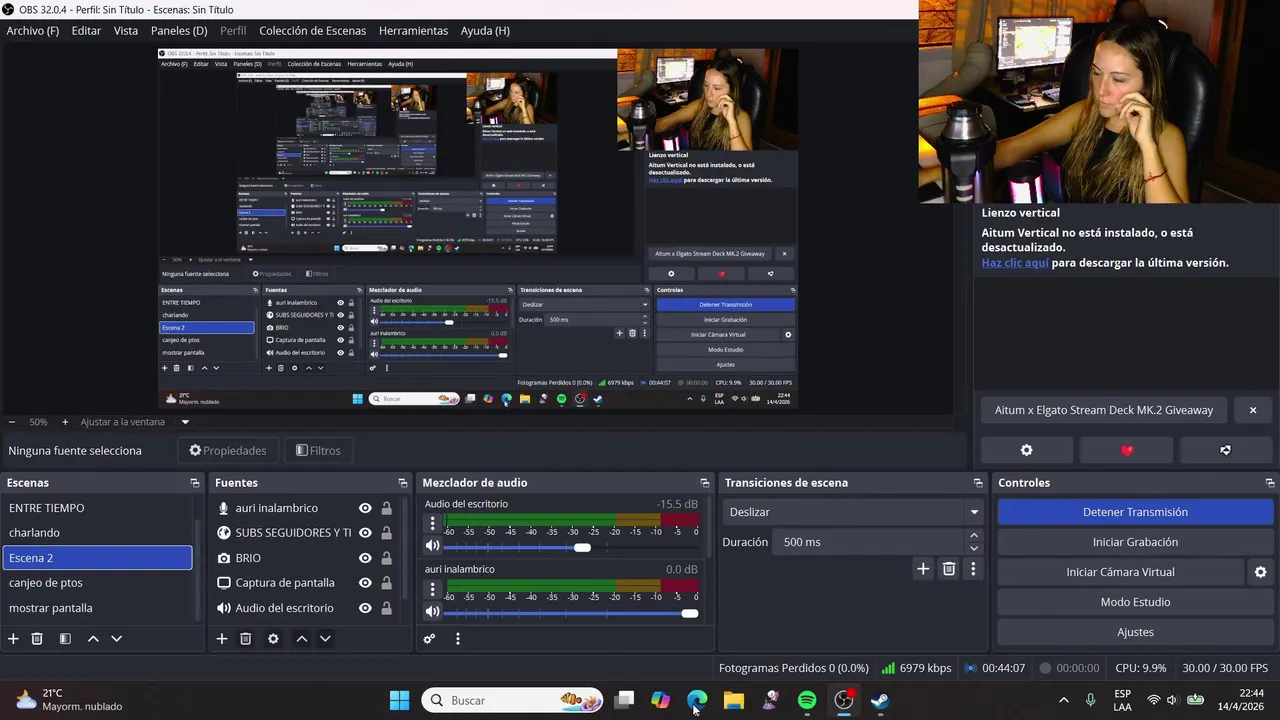
Task: Add a new source with plus icon
Action: pyautogui.click(x=222, y=639)
